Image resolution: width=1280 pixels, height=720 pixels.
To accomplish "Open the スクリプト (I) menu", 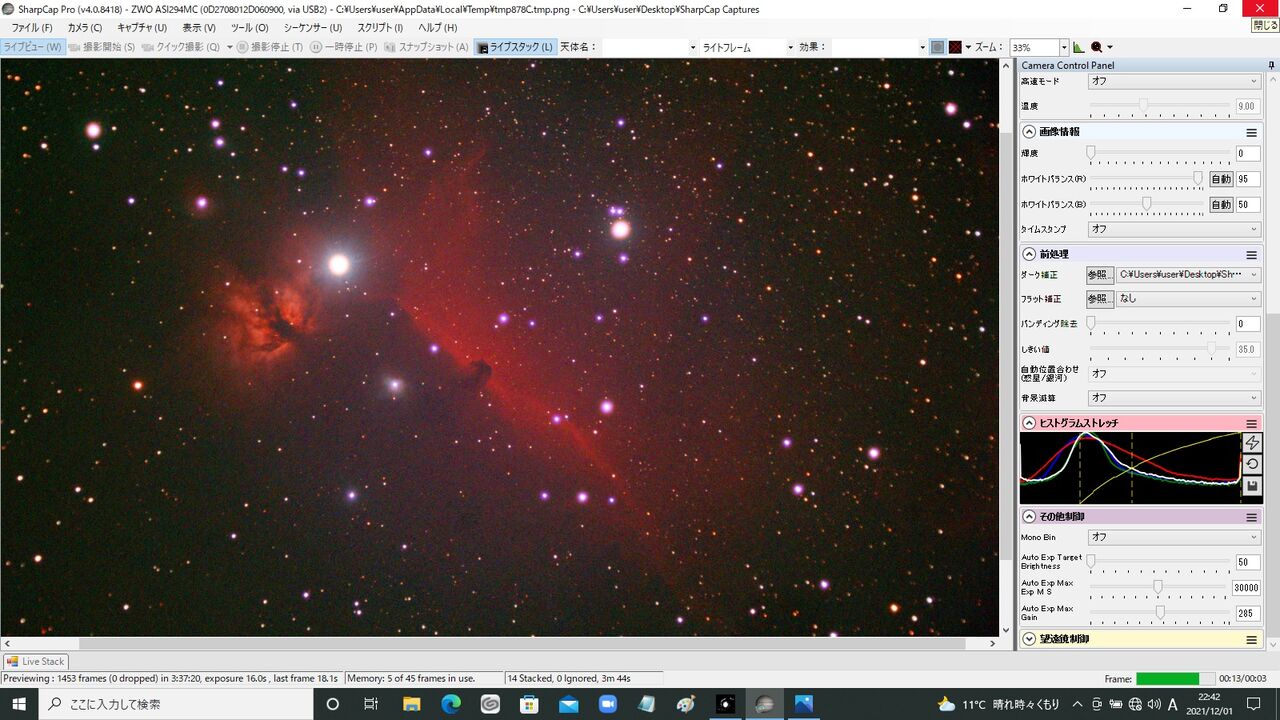I will pyautogui.click(x=380, y=28).
